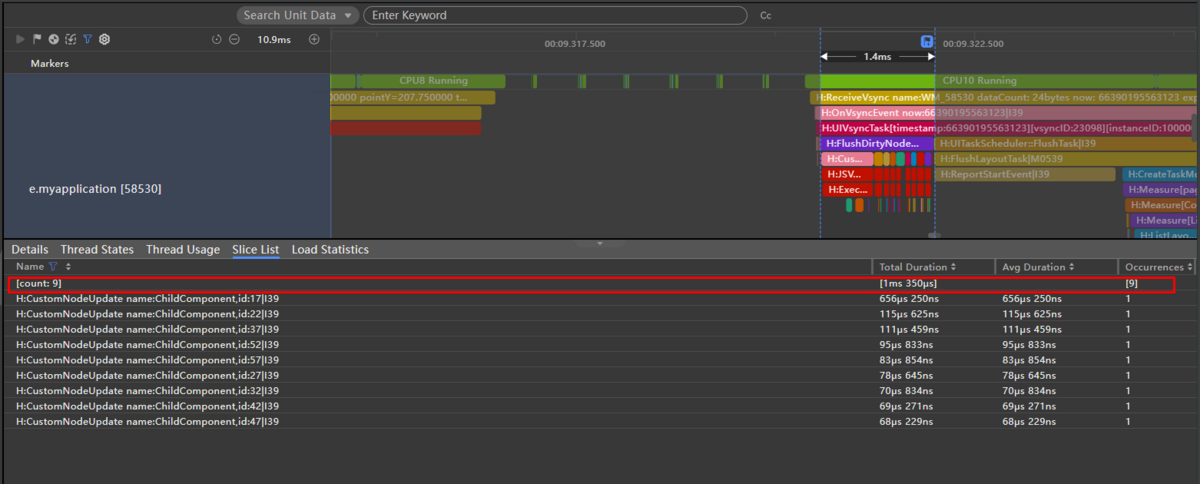Zoom in the timeline with the plus icon
This screenshot has width=1200, height=484.
click(314, 39)
